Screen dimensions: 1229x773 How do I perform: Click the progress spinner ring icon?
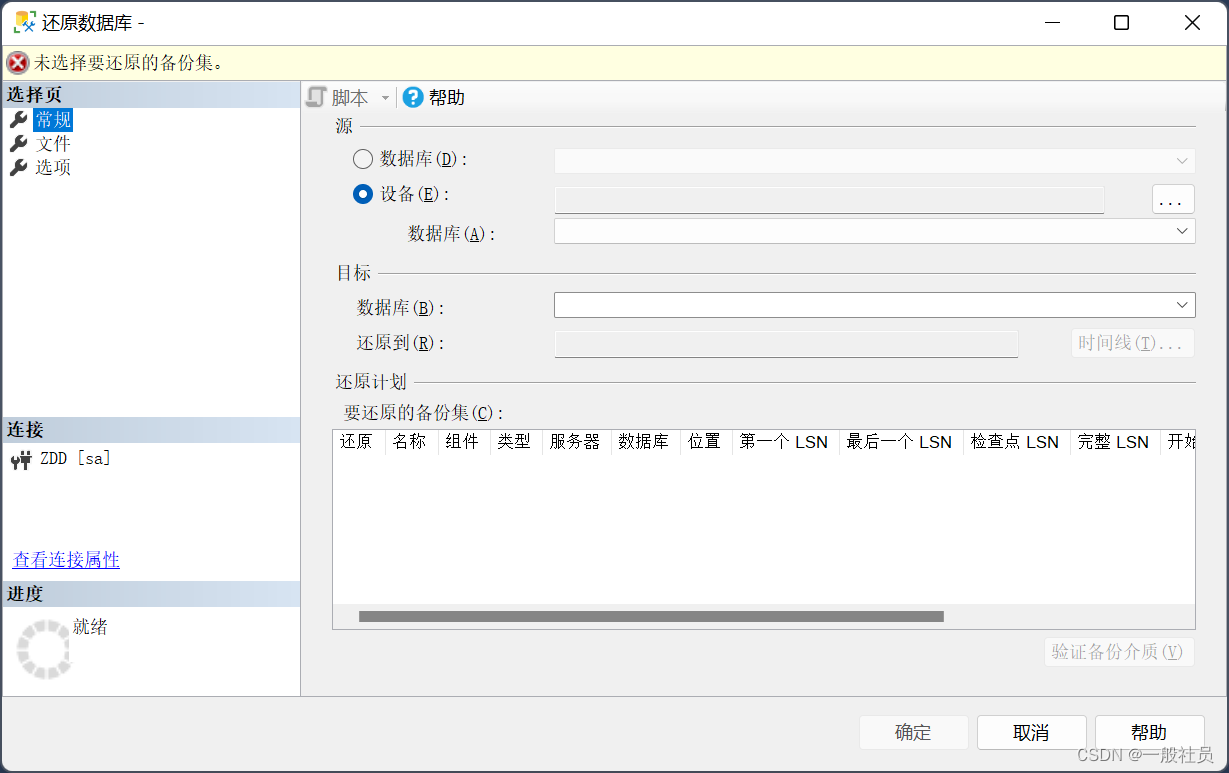[x=44, y=649]
